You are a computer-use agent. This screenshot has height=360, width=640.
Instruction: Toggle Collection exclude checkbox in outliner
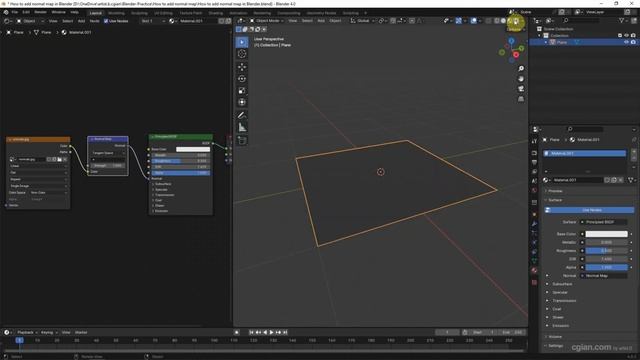(x=620, y=36)
